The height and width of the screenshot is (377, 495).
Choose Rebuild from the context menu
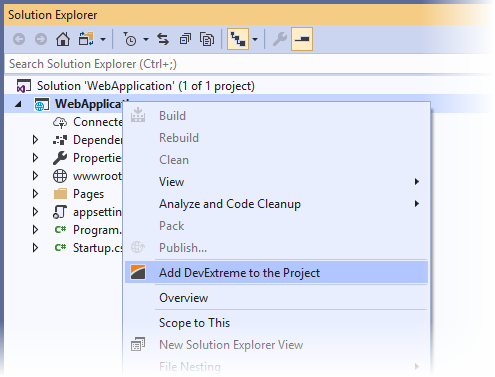[x=276, y=138]
